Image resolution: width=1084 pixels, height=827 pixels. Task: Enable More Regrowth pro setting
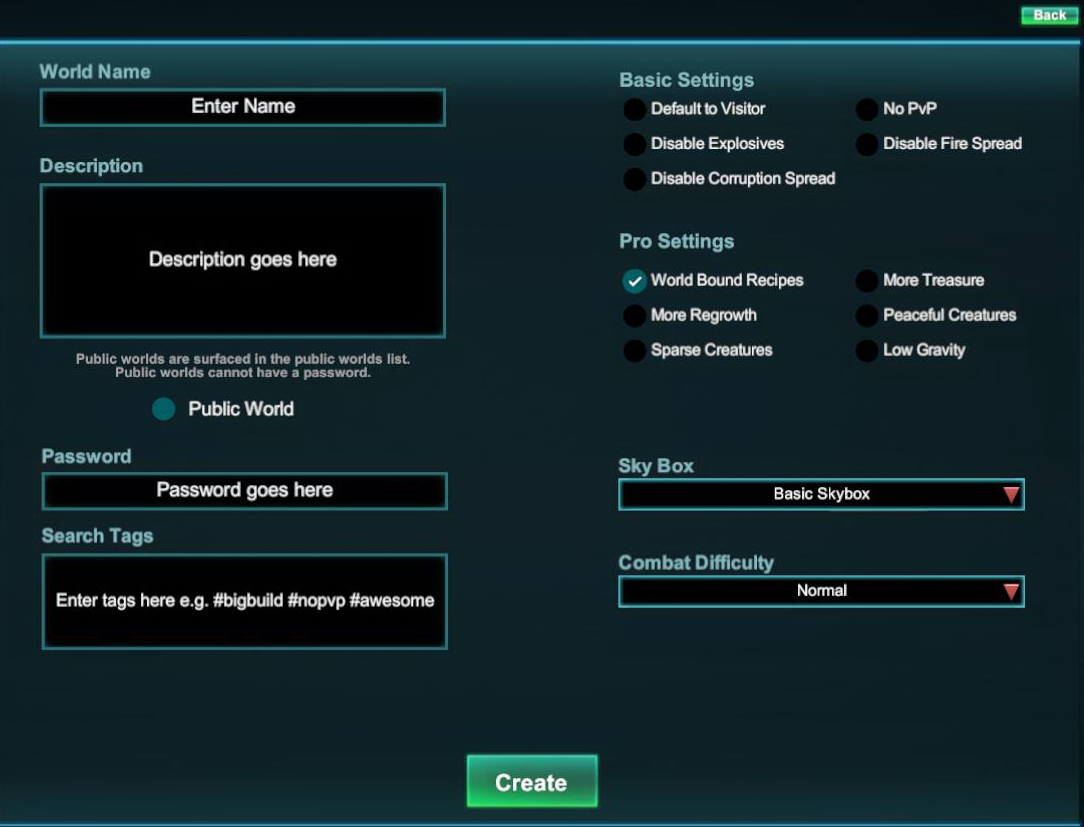pos(635,315)
